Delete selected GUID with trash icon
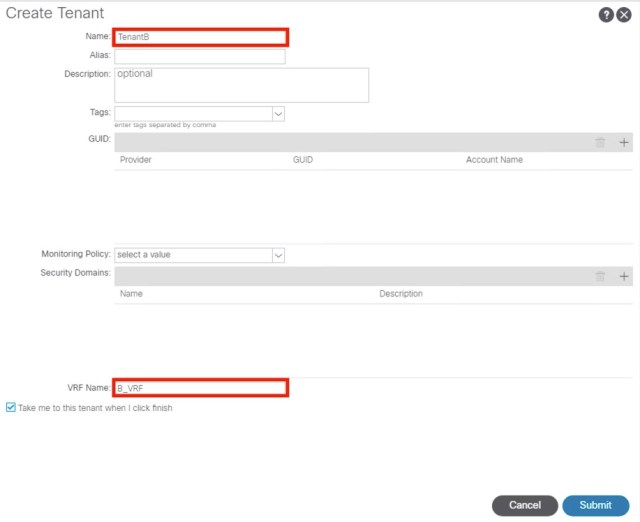 [600, 142]
